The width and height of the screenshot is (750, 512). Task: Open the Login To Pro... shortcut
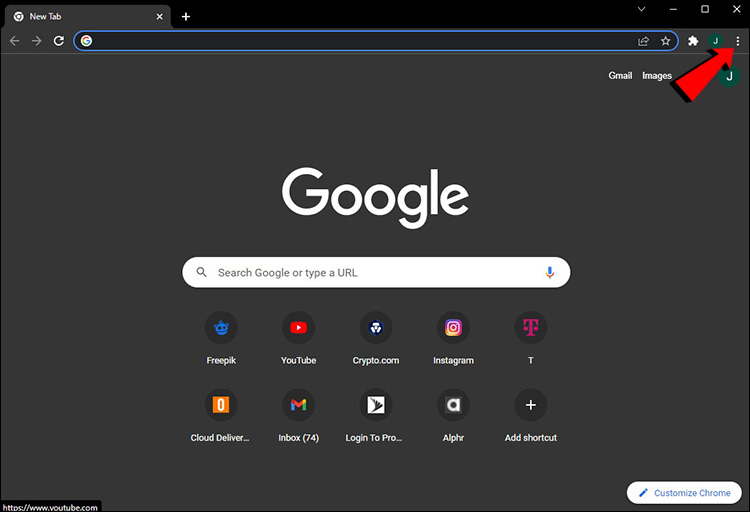[x=375, y=416]
